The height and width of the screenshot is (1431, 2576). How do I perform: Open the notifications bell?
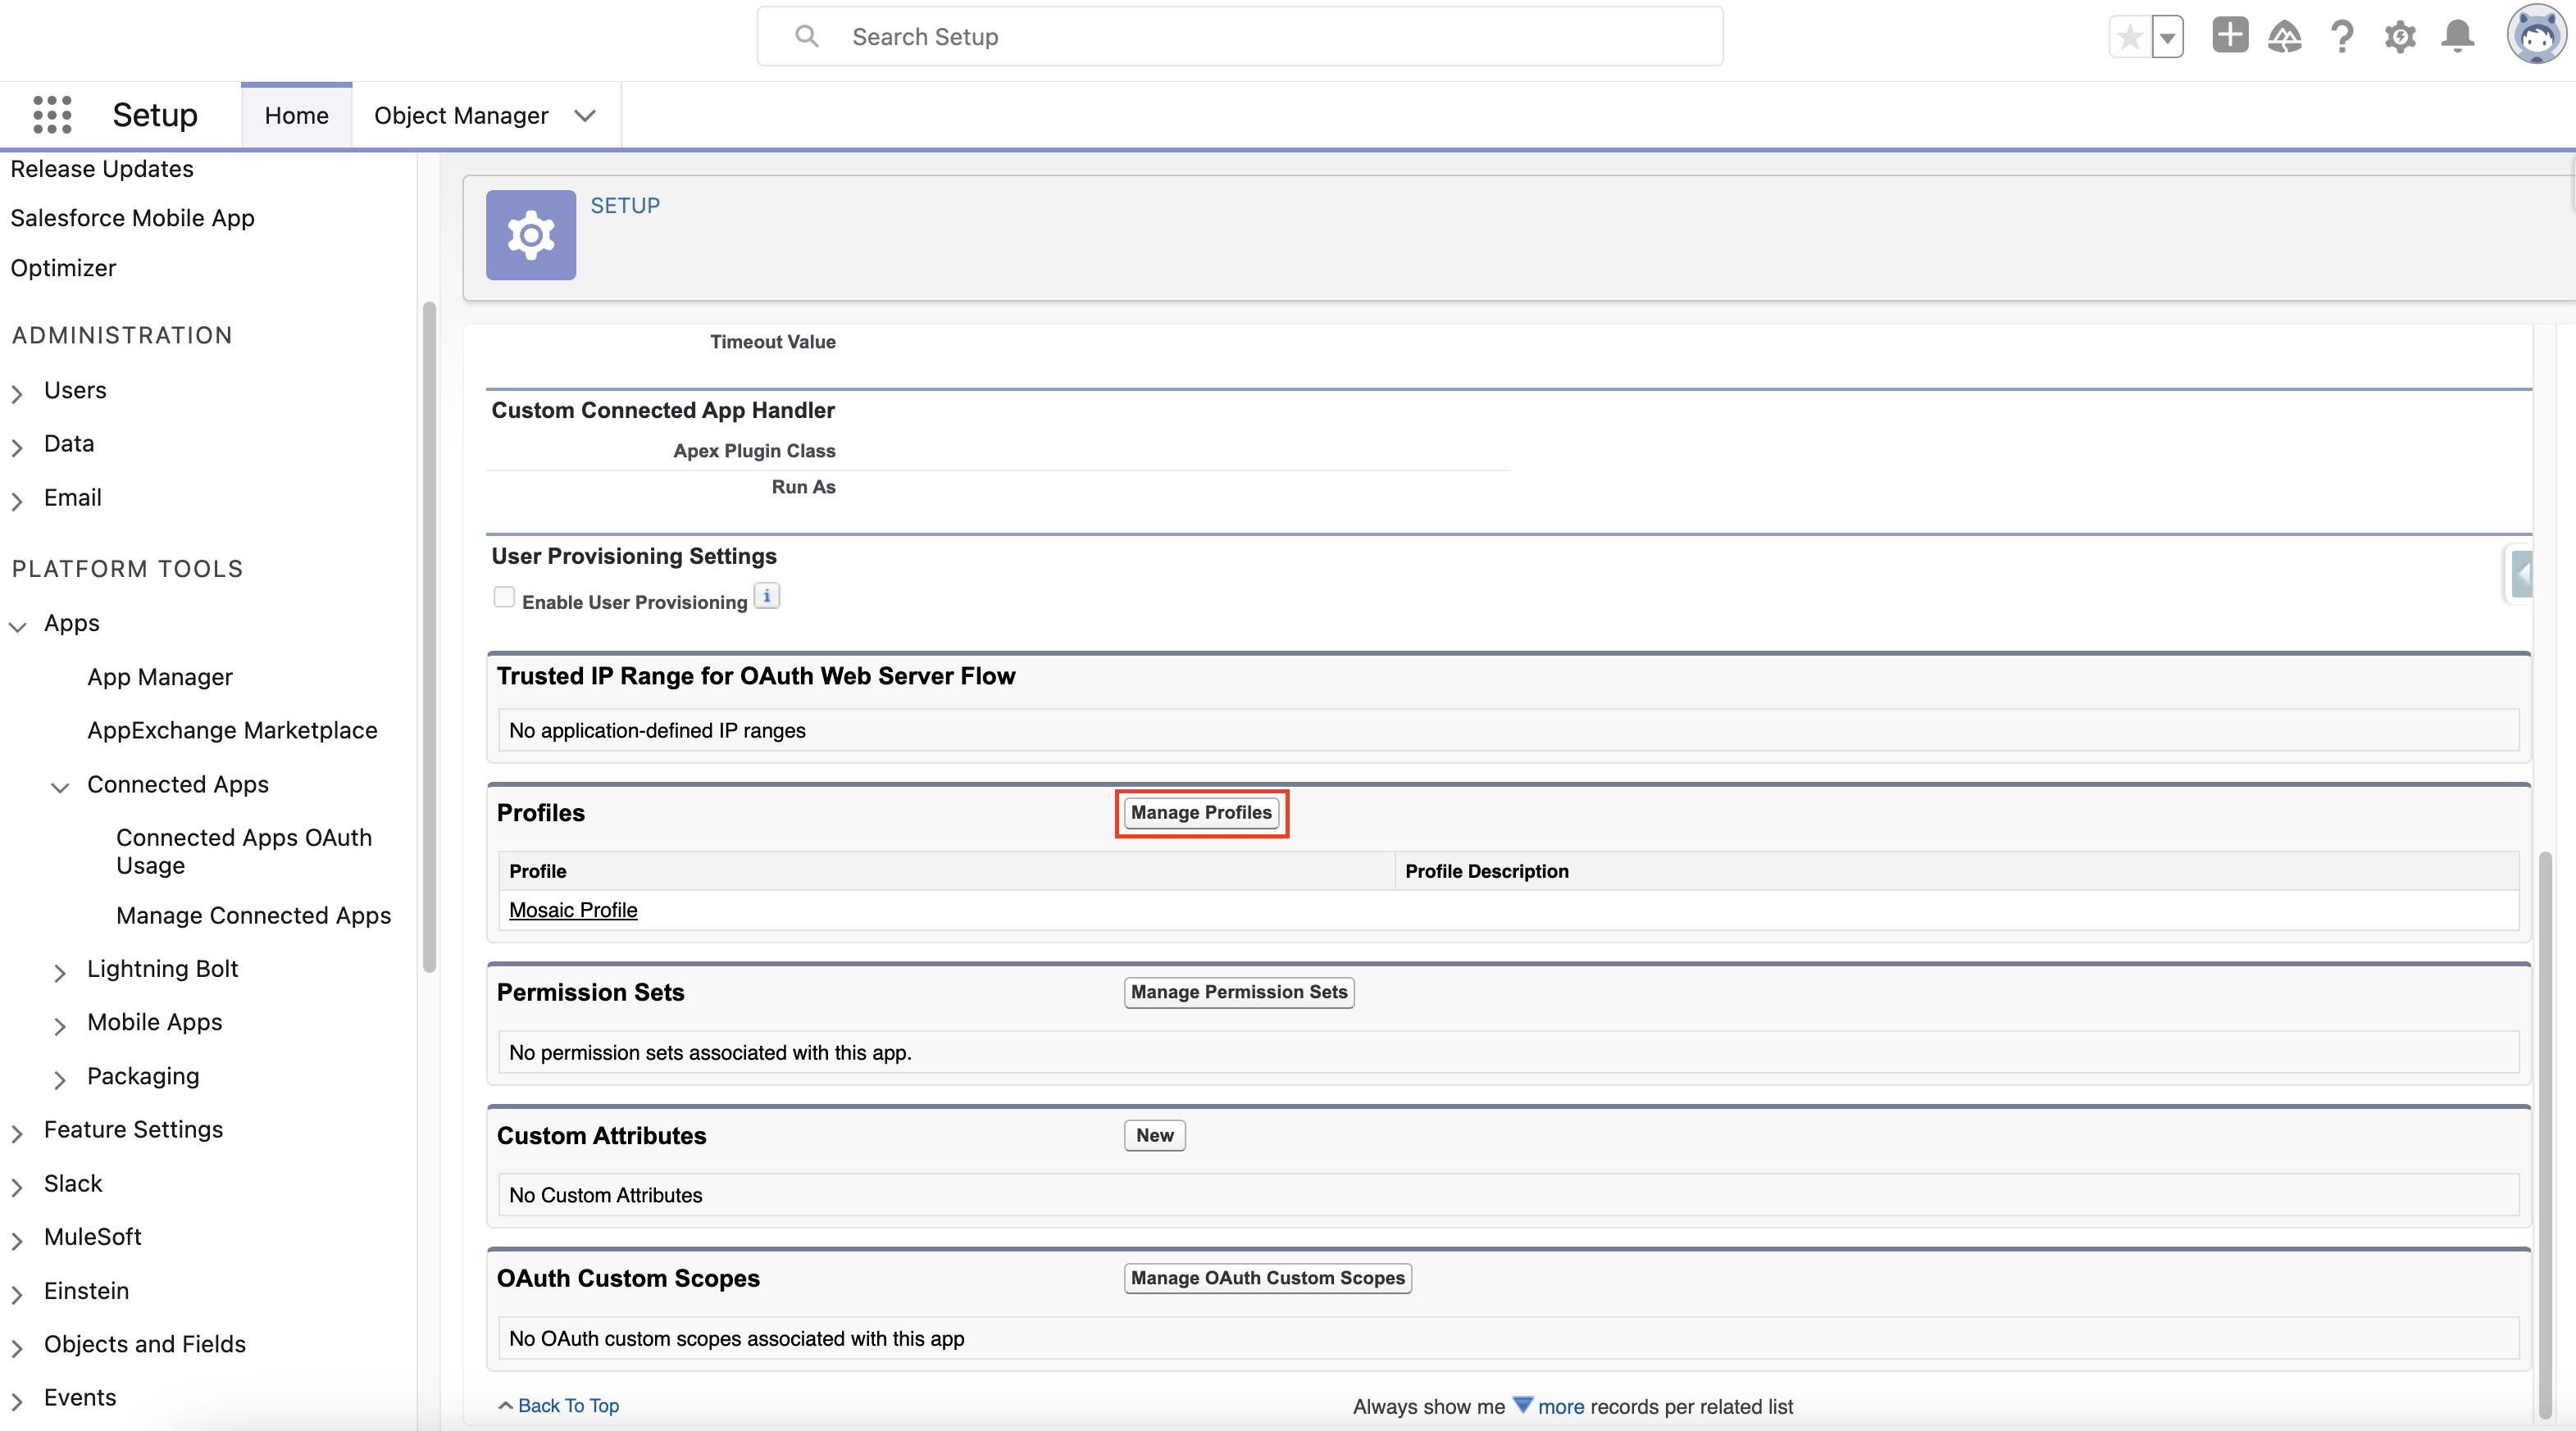tap(2457, 37)
